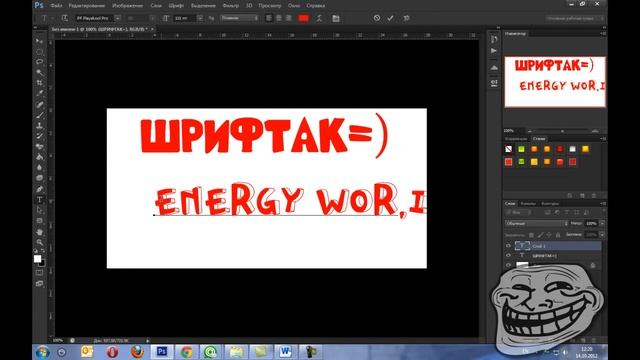The height and width of the screenshot is (360, 640).
Task: Cancel current text edits
Action: [377, 18]
